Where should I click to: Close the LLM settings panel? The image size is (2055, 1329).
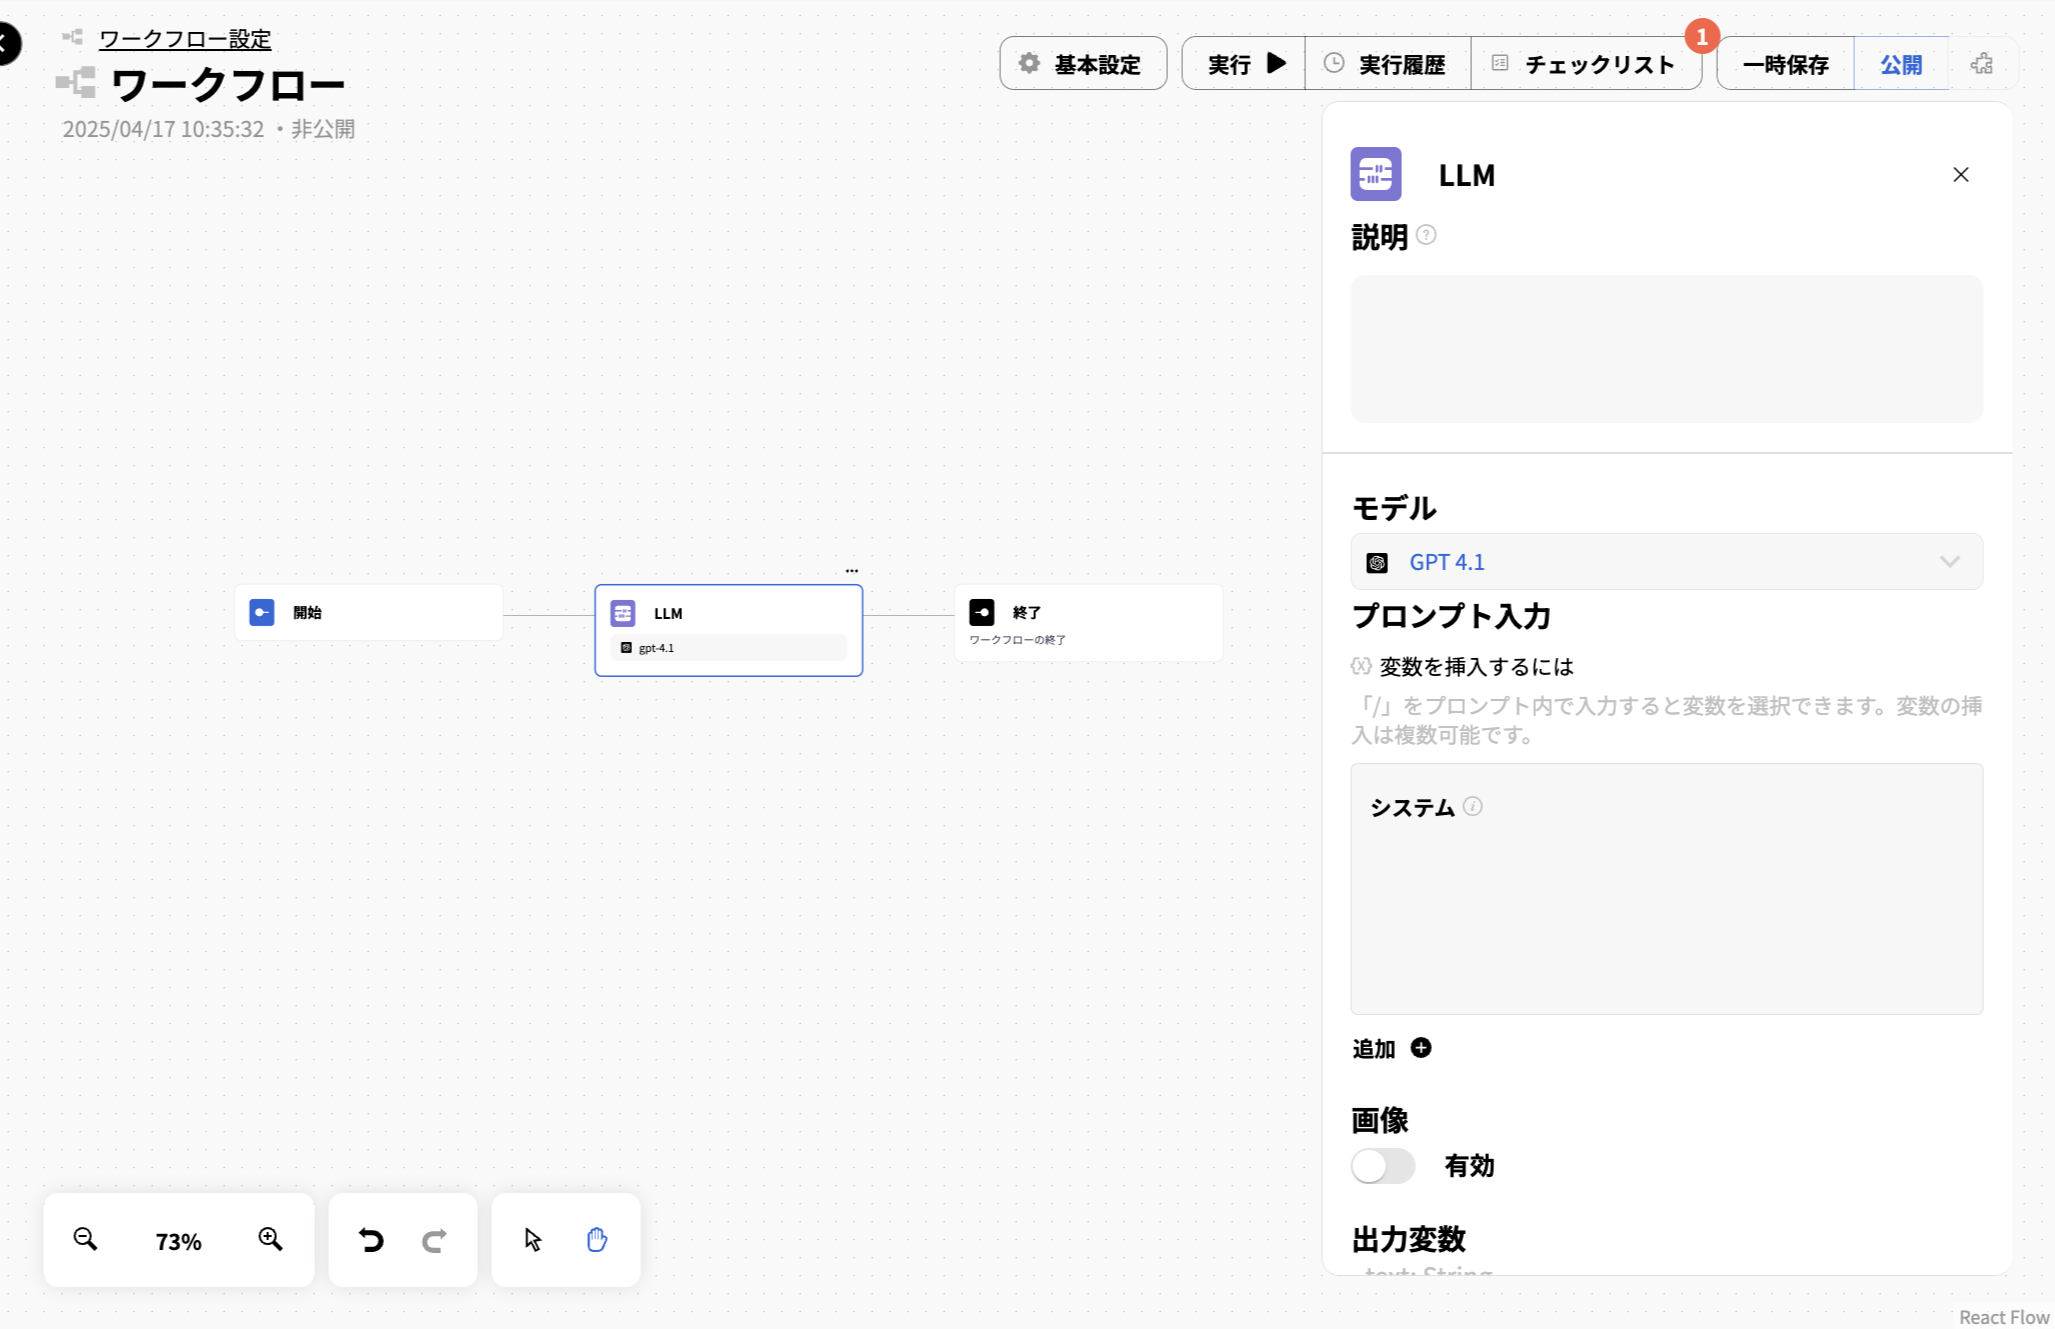coord(1960,174)
